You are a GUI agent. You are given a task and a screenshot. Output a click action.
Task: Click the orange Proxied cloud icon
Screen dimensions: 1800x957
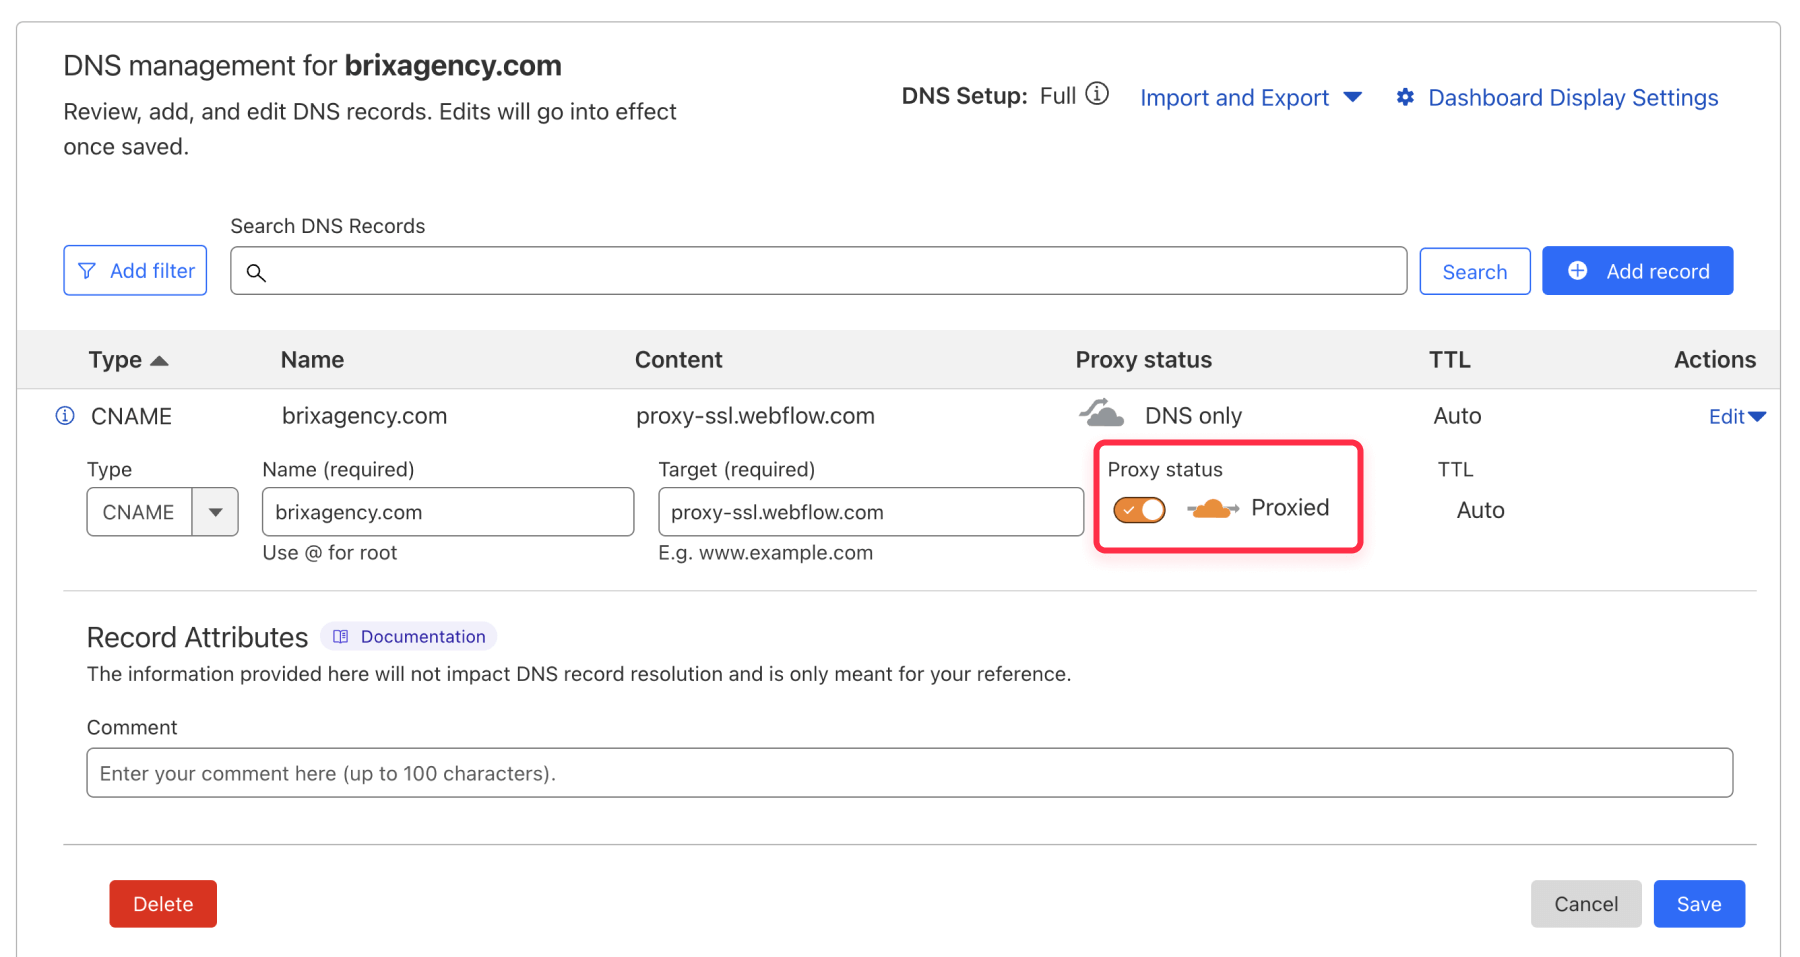pyautogui.click(x=1212, y=509)
